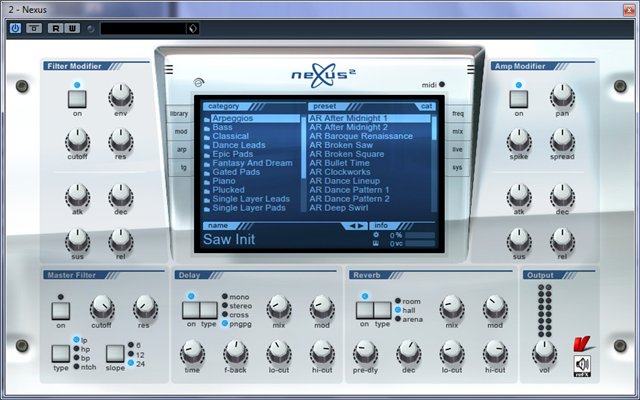Click the red V Vengeance logo
This screenshot has width=640, height=400.
click(x=582, y=344)
